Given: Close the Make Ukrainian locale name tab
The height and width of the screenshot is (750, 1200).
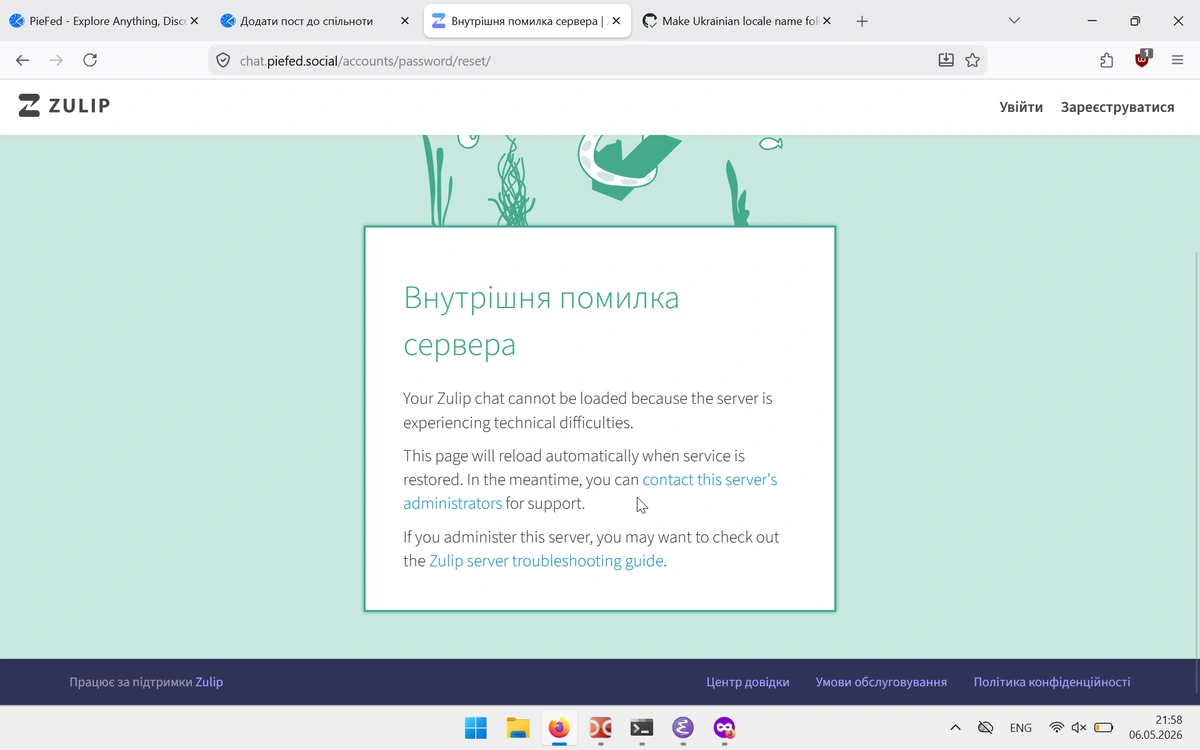Looking at the screenshot, I should coord(826,21).
